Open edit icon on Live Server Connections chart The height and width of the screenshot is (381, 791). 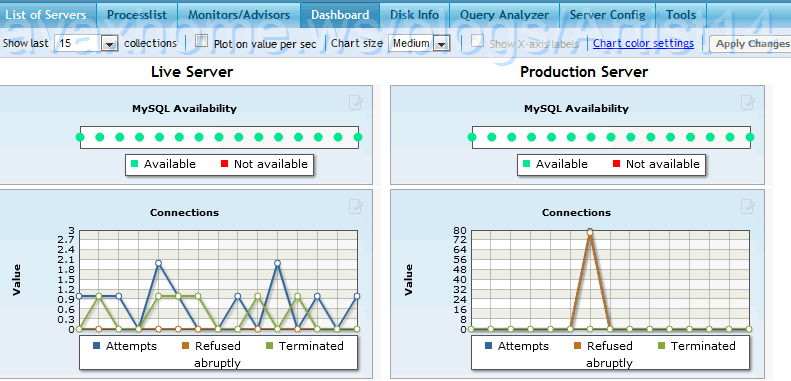(x=356, y=206)
